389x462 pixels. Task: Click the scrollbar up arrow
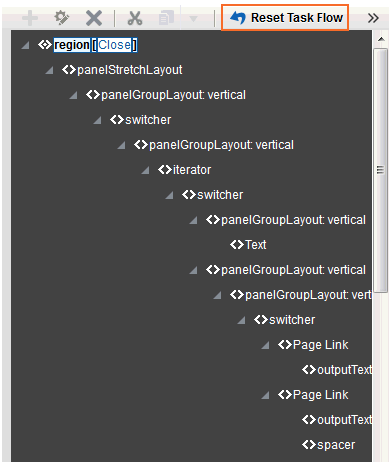381,40
